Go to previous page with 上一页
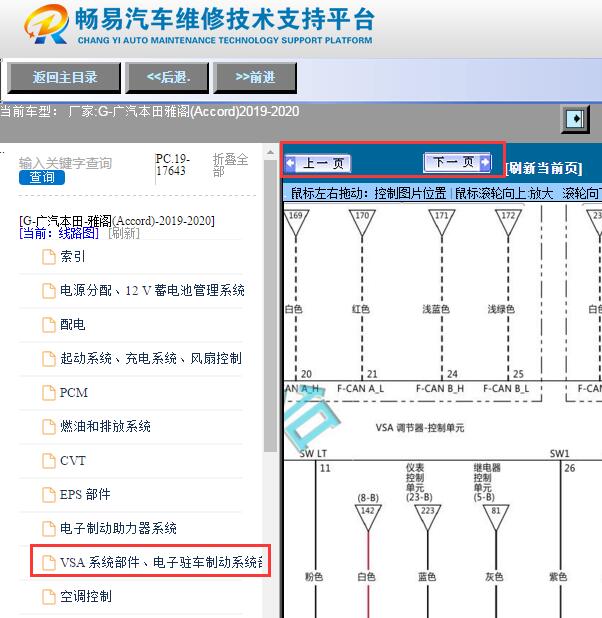Screen dimensions: 602x618 pos(317,163)
